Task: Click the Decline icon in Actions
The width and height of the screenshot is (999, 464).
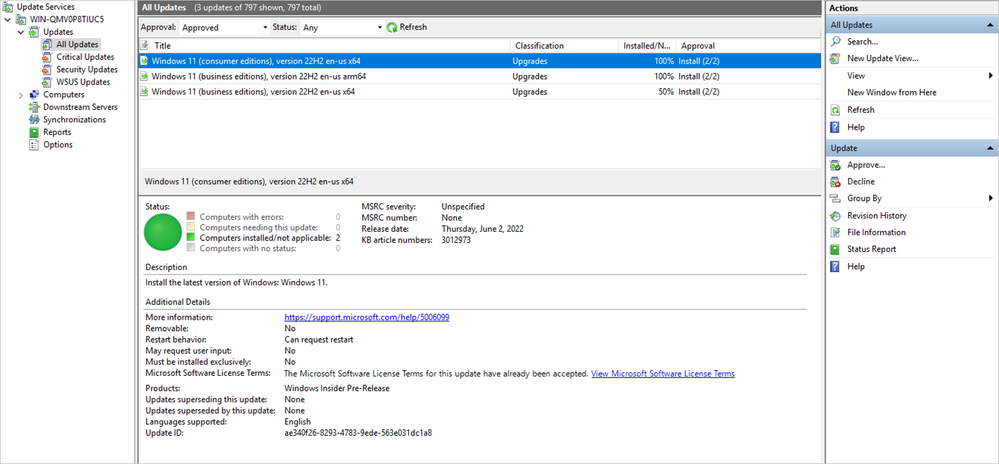Action: tap(835, 182)
